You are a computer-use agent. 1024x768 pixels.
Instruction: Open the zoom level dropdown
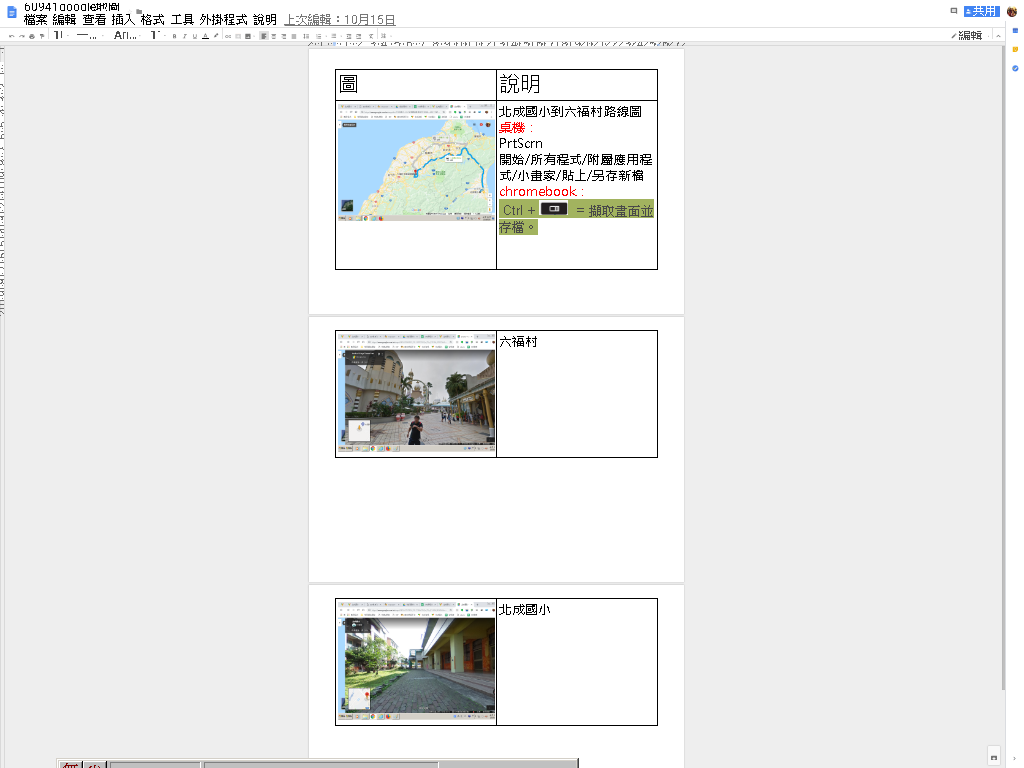click(61, 35)
